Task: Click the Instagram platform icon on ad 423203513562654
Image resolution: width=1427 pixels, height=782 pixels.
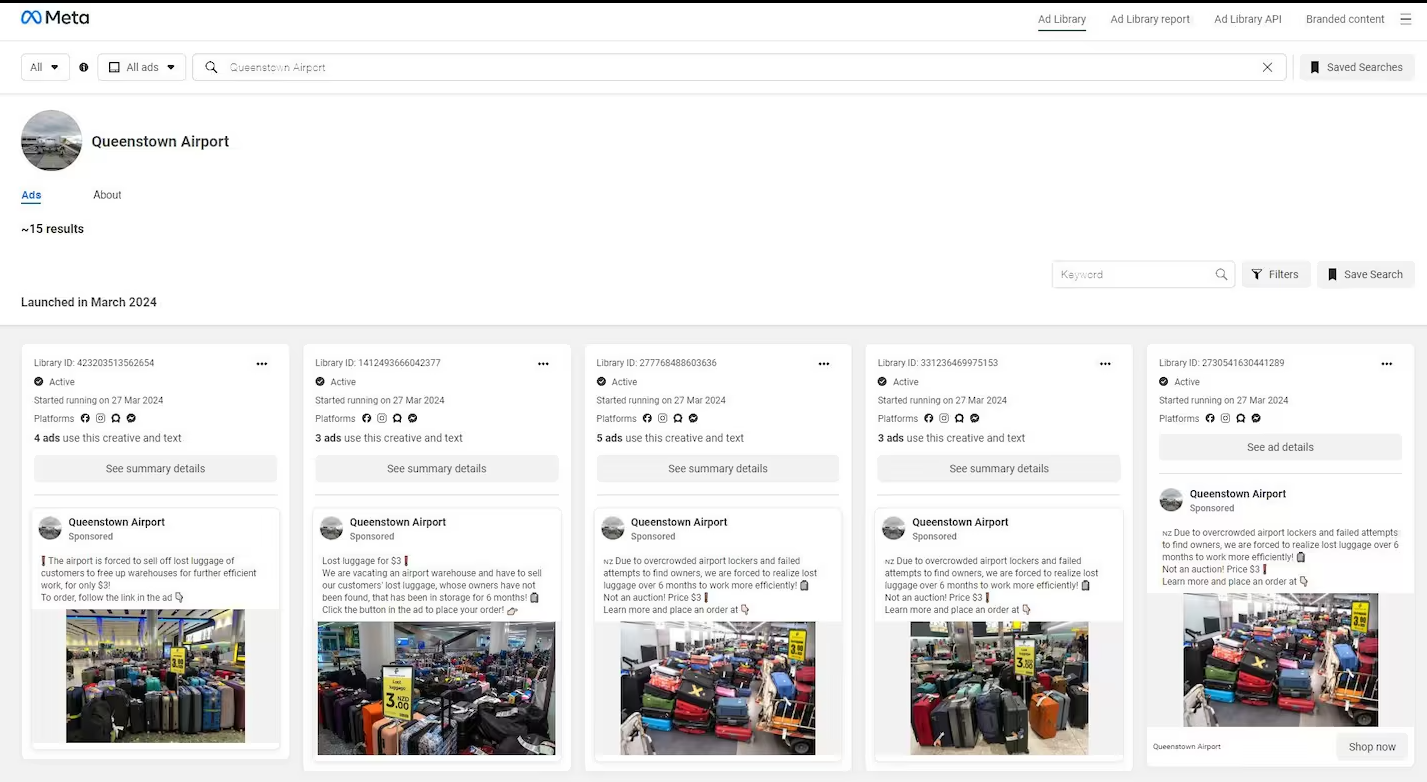Action: 100,418
